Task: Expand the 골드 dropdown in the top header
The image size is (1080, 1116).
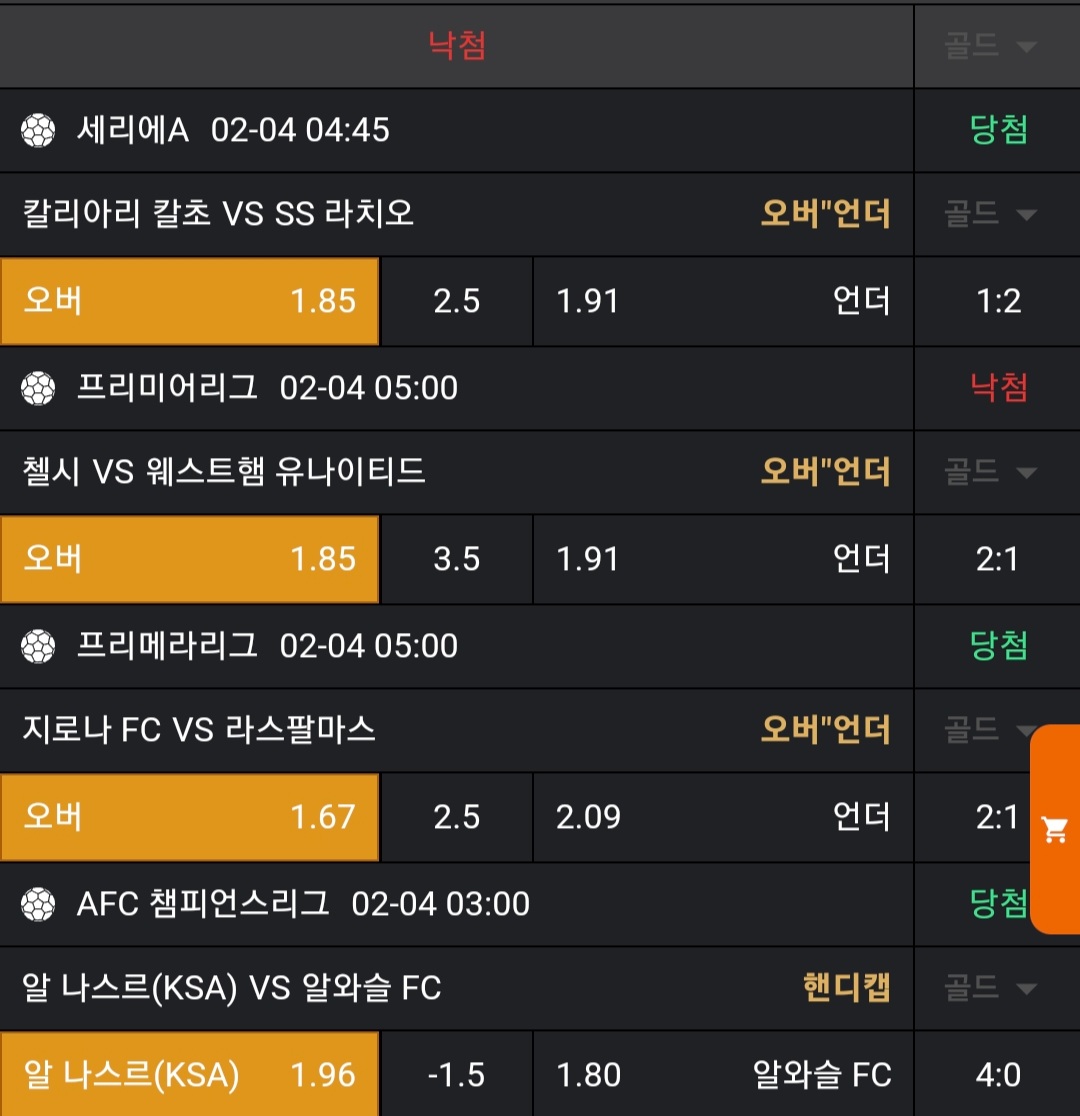Action: pyautogui.click(x=990, y=46)
